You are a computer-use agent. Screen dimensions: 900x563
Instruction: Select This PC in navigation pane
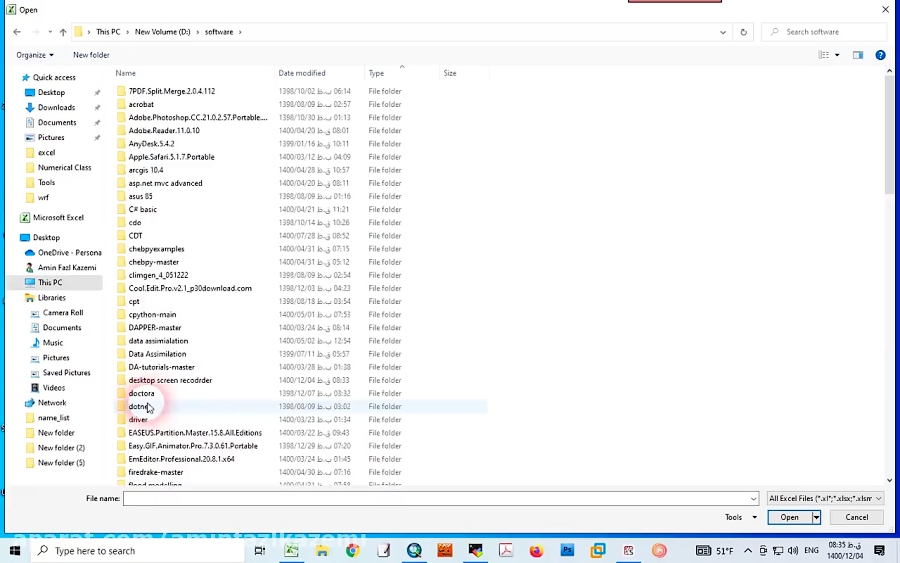[x=50, y=283]
